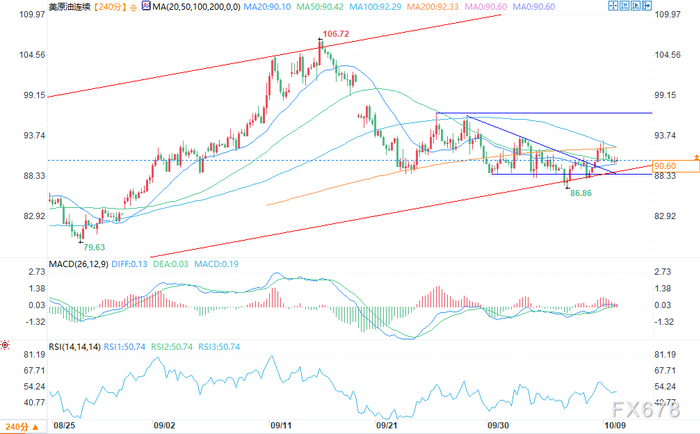Toggle the MA50:90.42 green legend entry
700x434 pixels.
click(320, 7)
